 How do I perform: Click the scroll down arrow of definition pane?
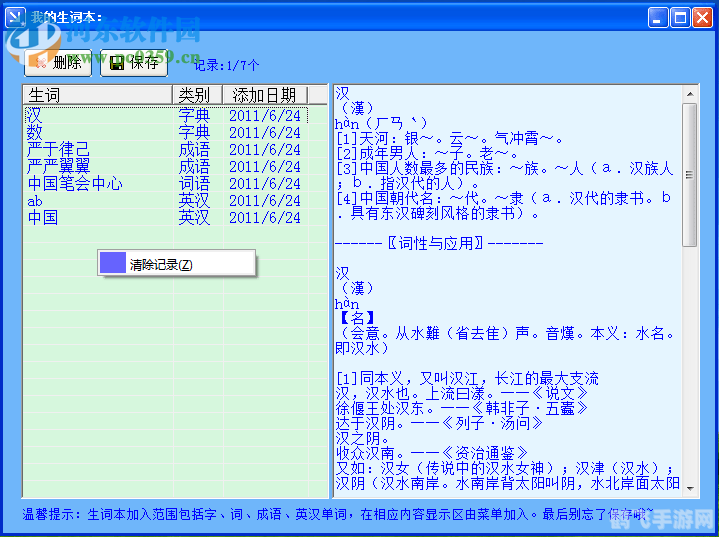point(690,489)
